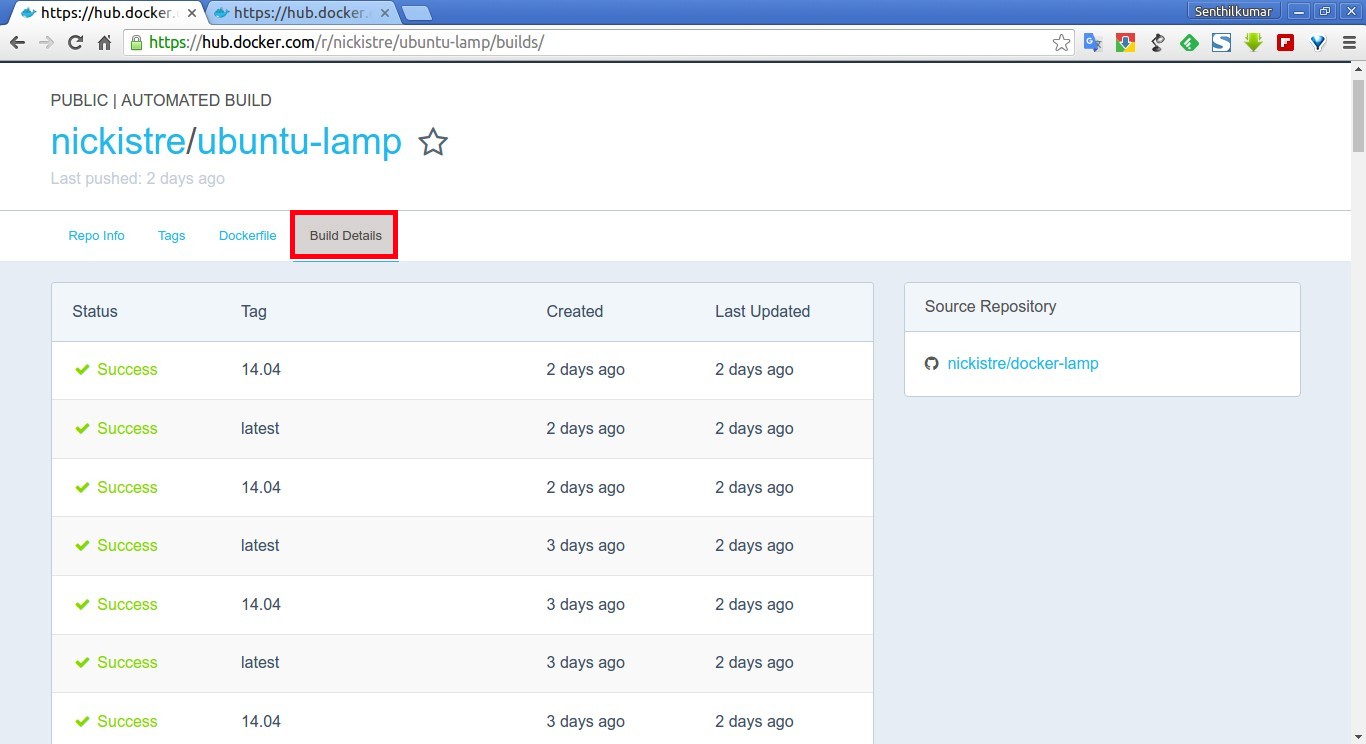The width and height of the screenshot is (1366, 744).
Task: Reload the current page
Action: [75, 43]
